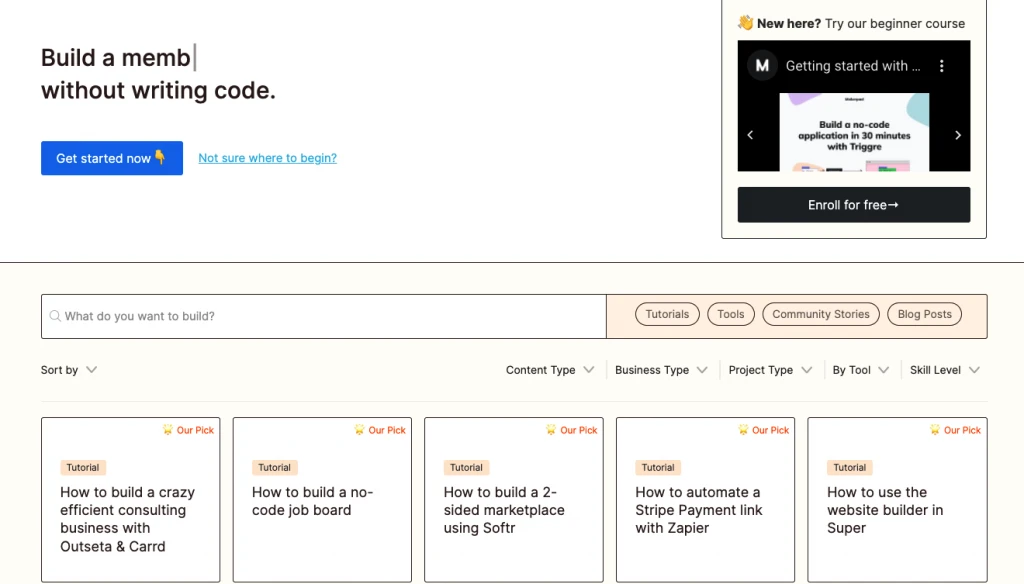
Task: Click Our Pick badge on consulting business card
Action: (188, 430)
